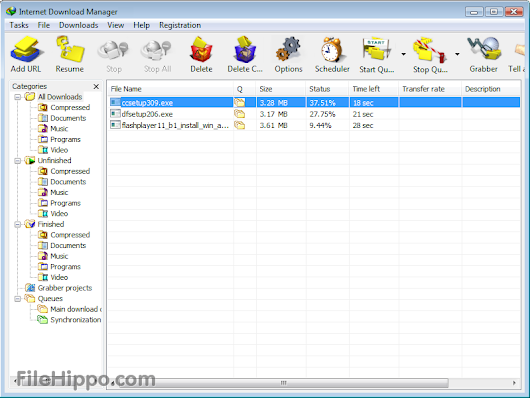Screen dimensions: 530x398
Task: Select the Unfinished category
Action: tap(54, 161)
